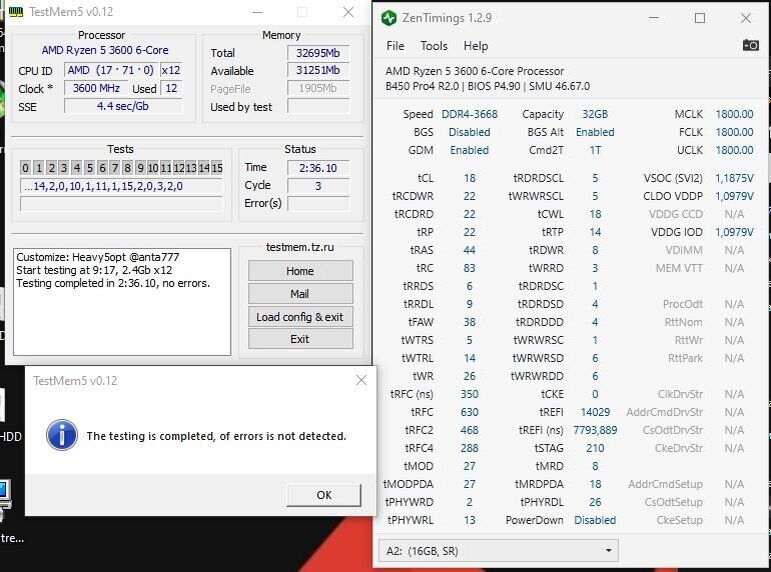Click the SSE 4.4 sec/Gb field
The height and width of the screenshot is (572, 771).
tap(123, 106)
